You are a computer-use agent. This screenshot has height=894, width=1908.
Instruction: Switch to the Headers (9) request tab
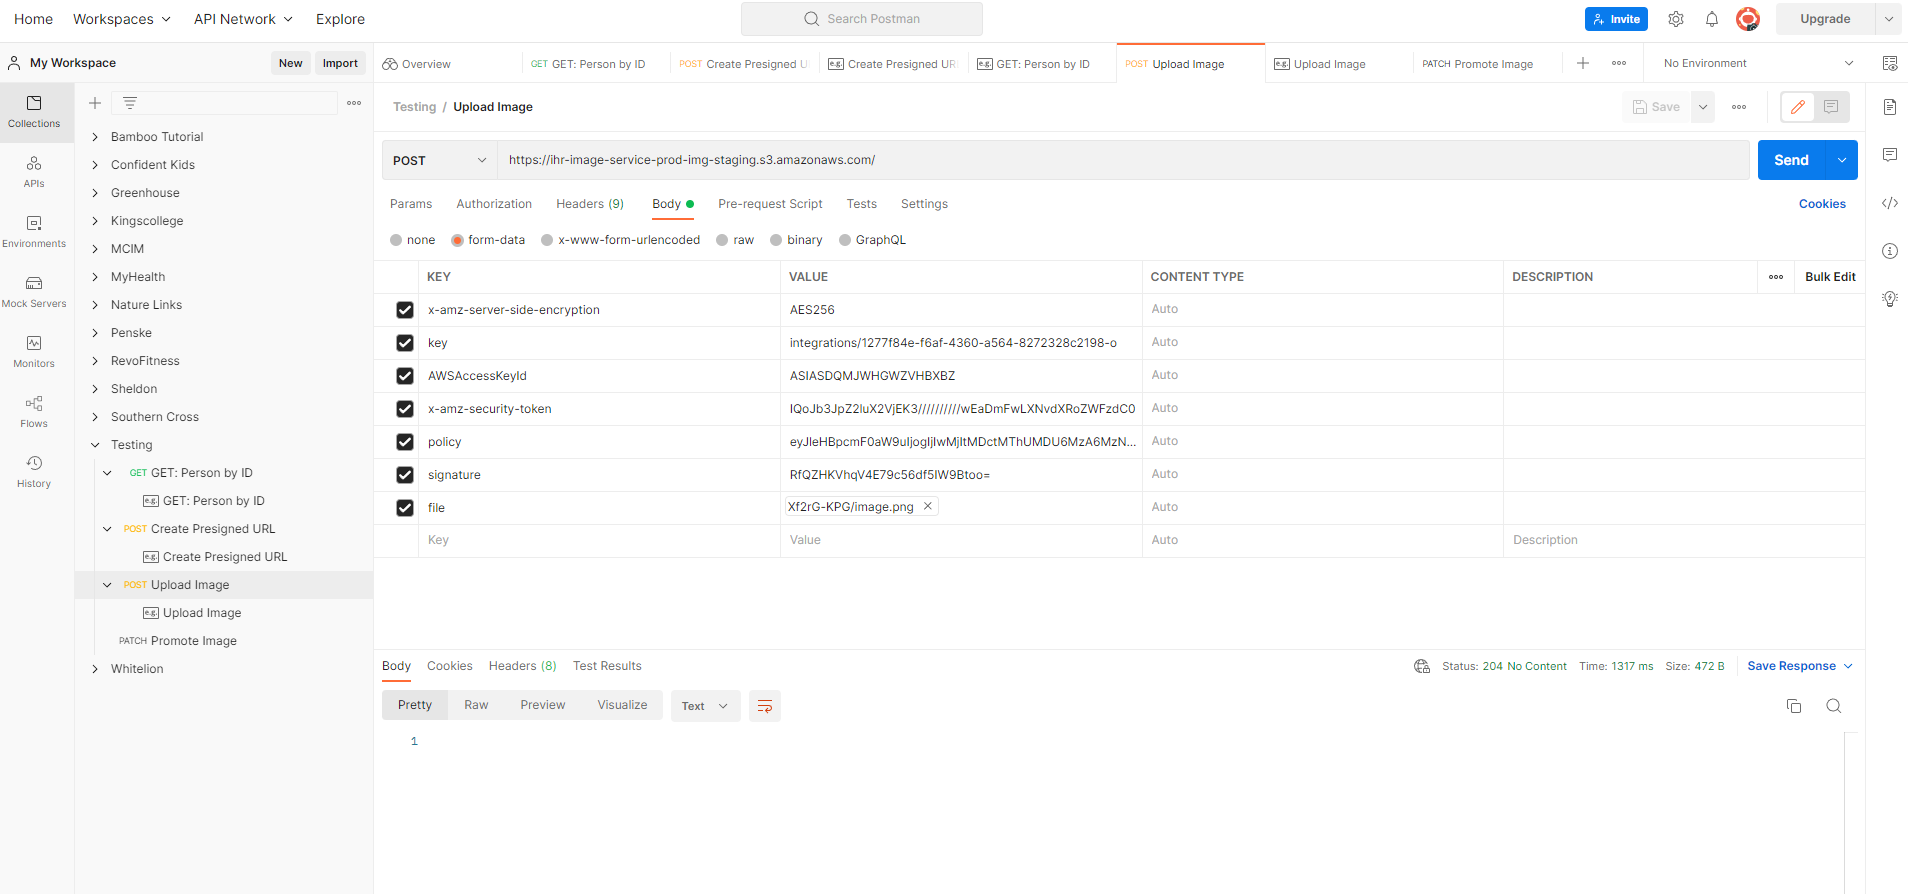pyautogui.click(x=590, y=204)
